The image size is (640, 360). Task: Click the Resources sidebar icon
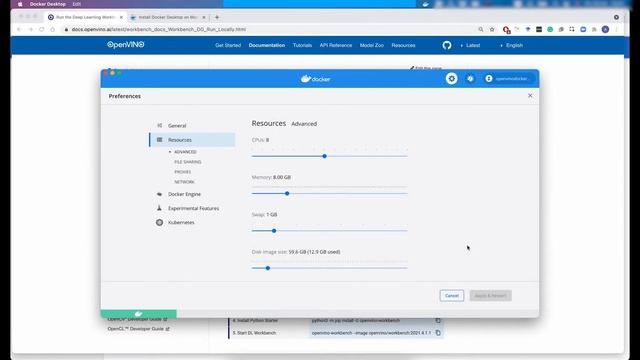[160, 140]
